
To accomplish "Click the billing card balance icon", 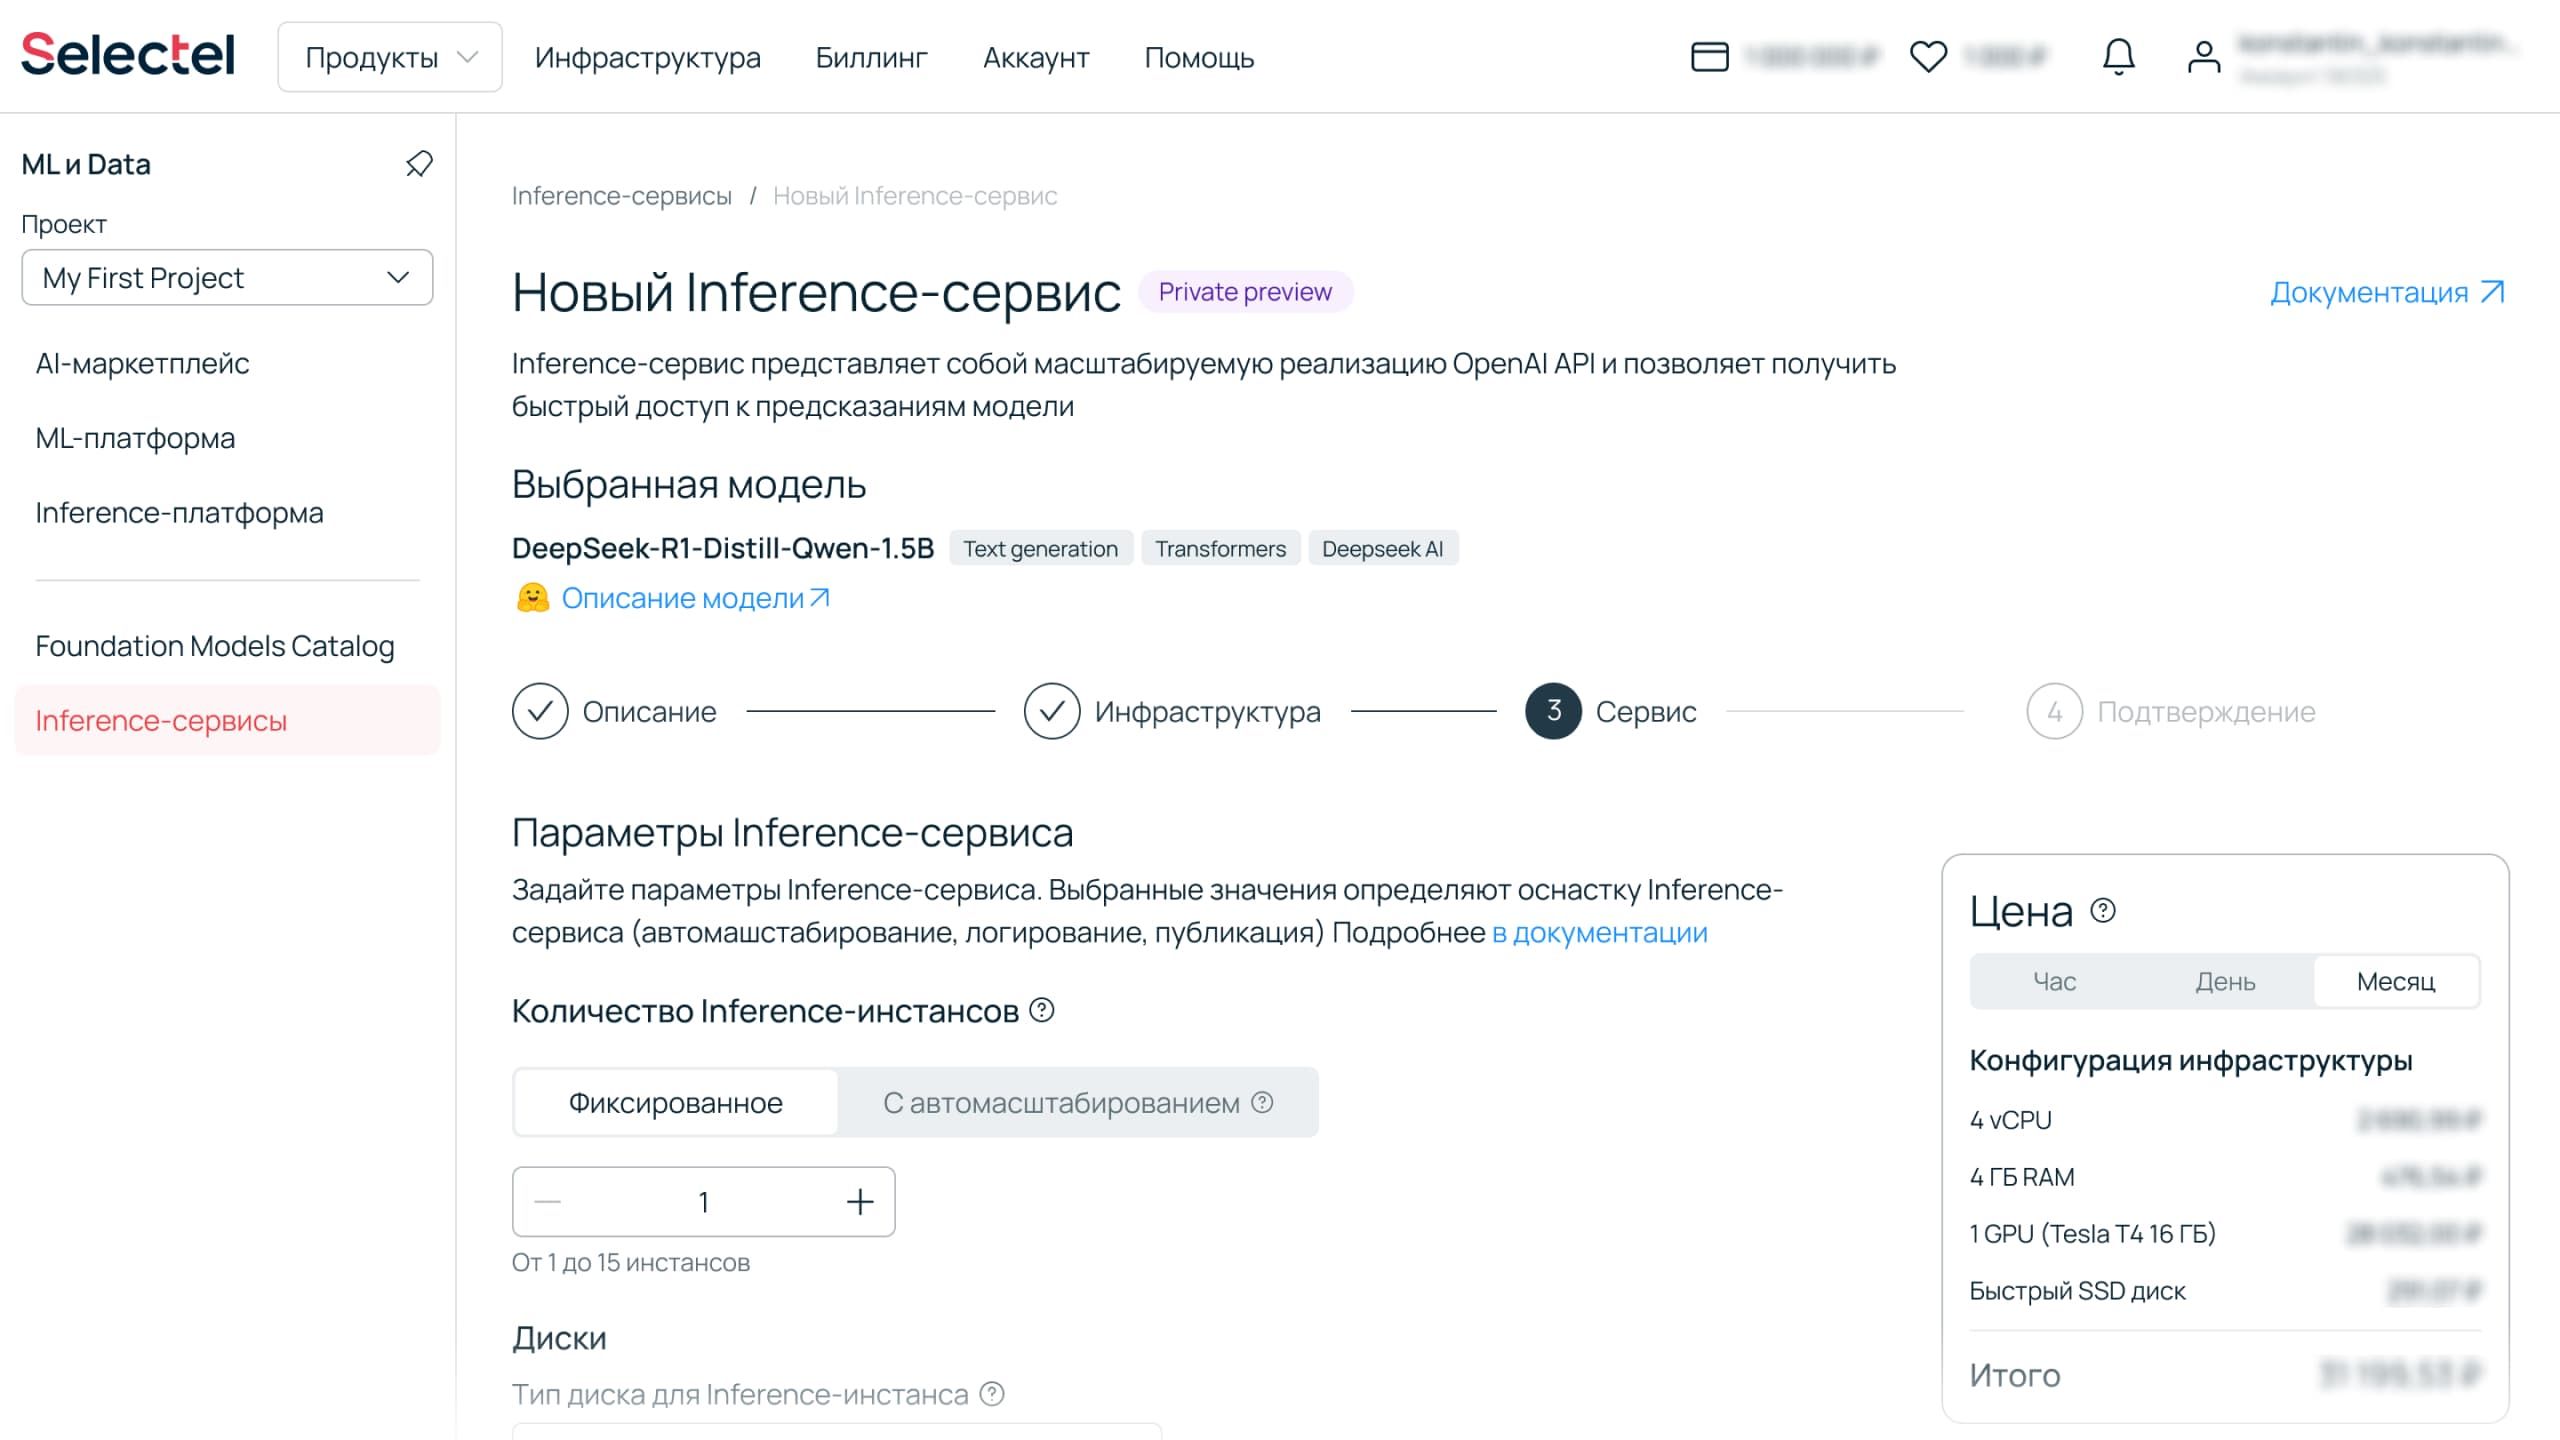I will pyautogui.click(x=1709, y=57).
